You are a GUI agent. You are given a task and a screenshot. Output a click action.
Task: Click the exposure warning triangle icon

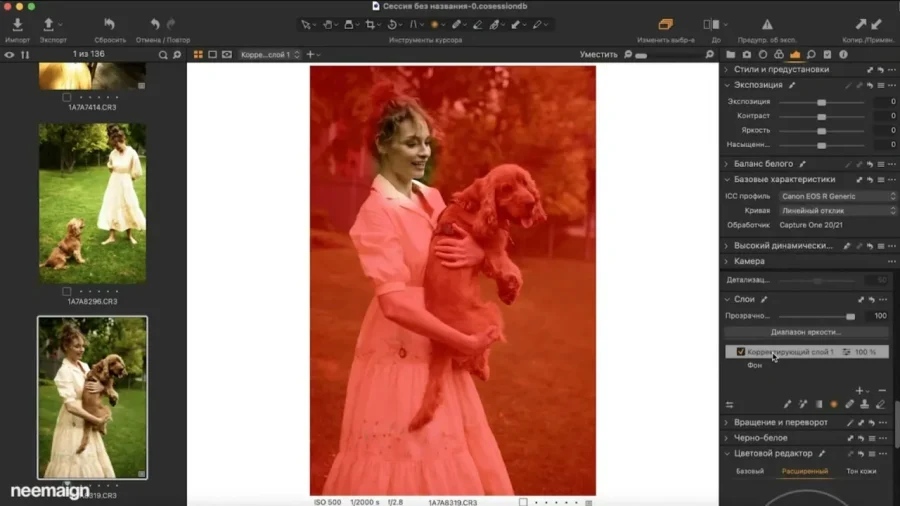point(767,24)
